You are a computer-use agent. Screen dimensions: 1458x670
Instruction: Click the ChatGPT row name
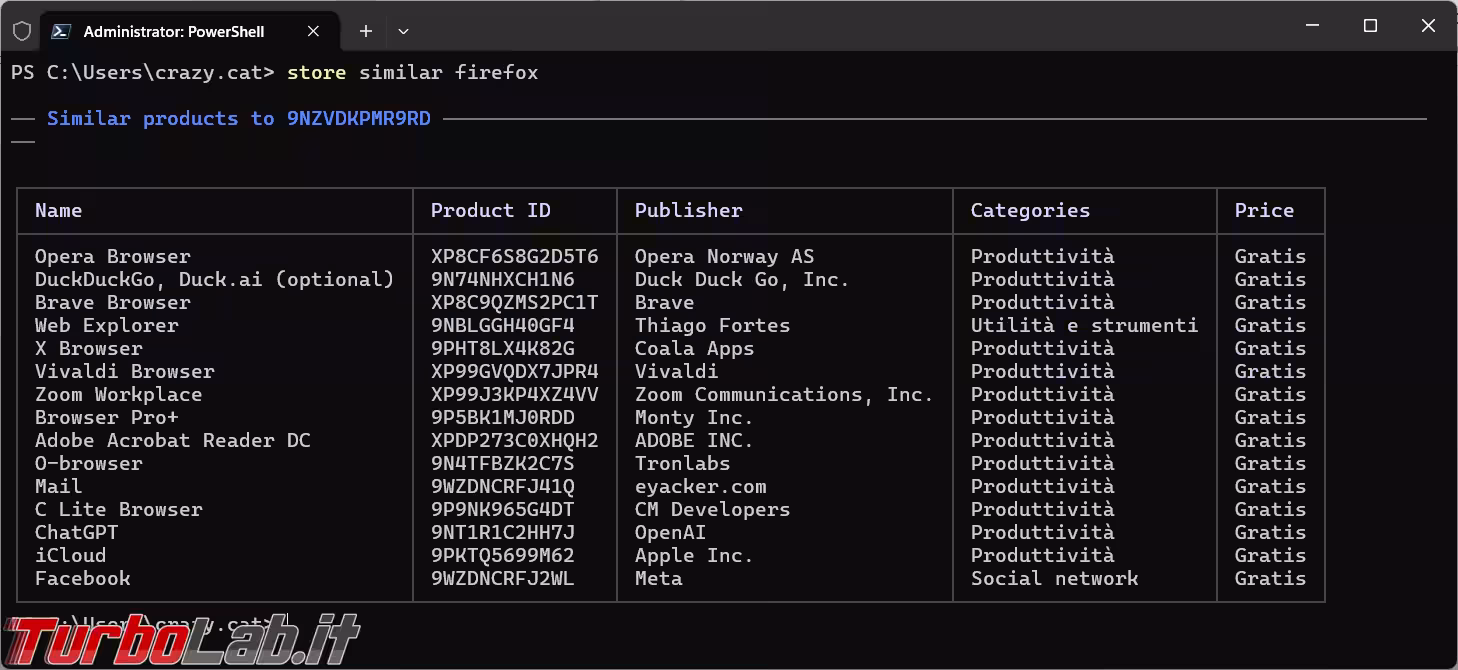(76, 532)
